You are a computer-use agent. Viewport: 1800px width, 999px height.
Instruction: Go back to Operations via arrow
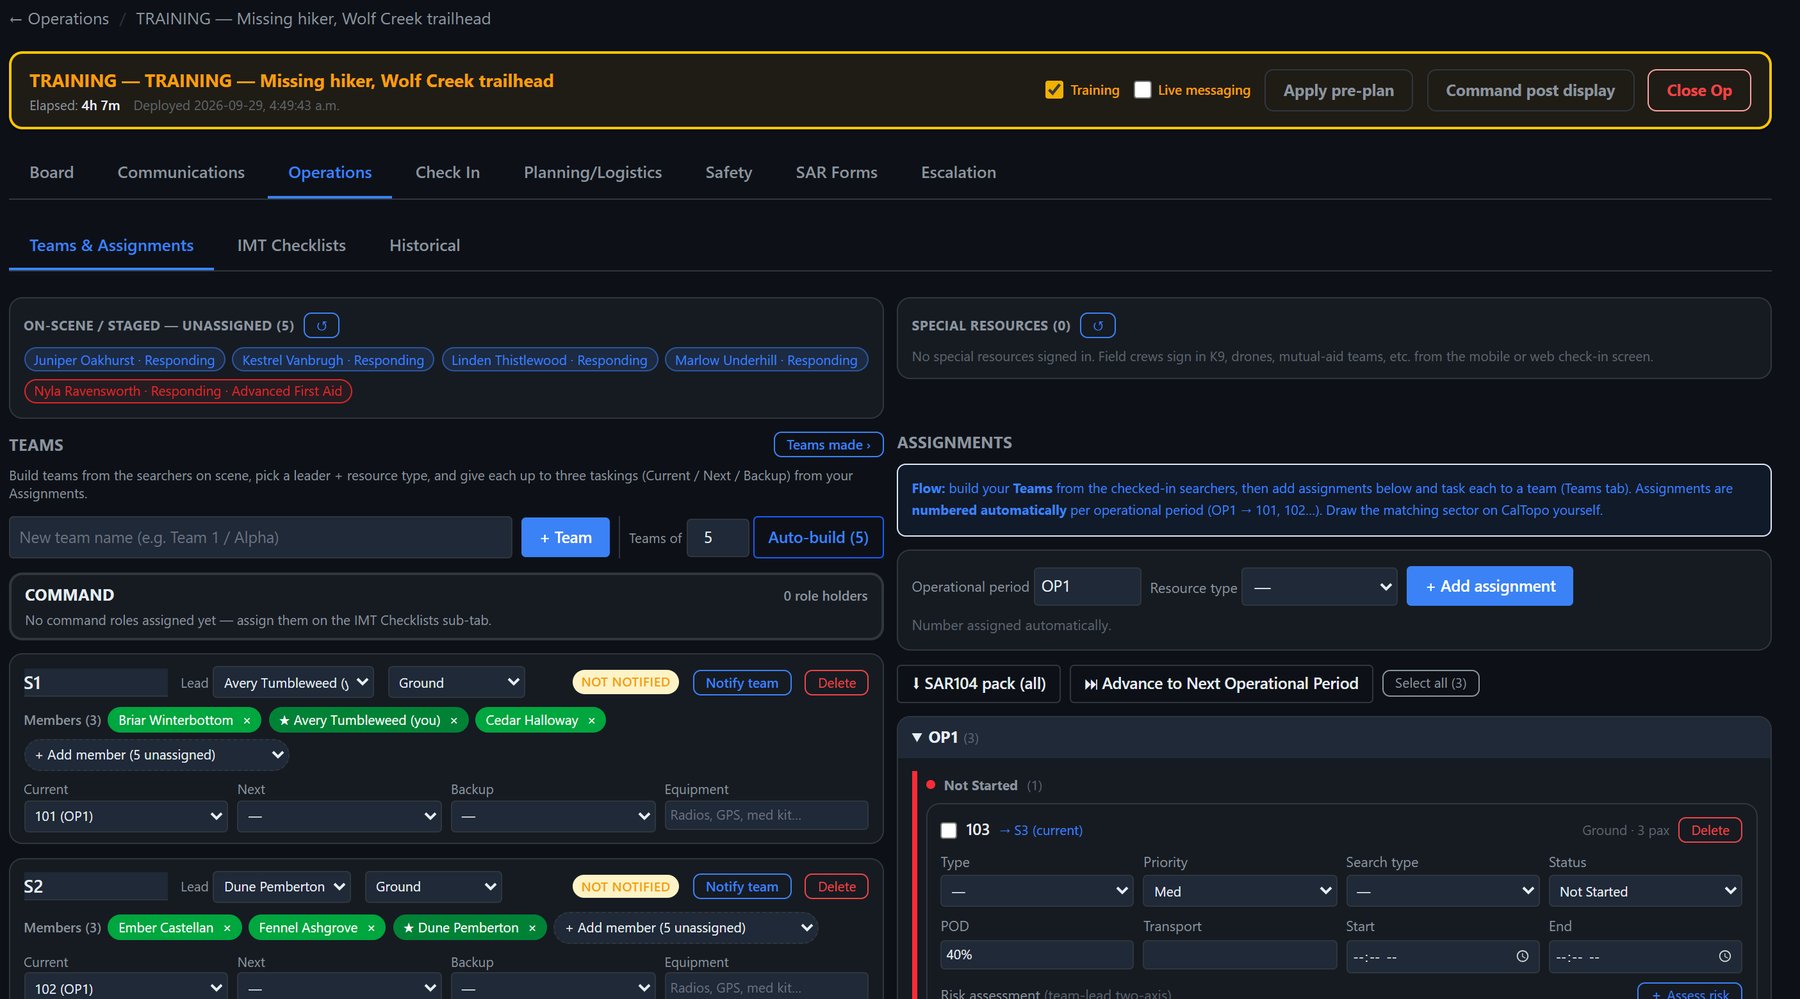click(59, 19)
